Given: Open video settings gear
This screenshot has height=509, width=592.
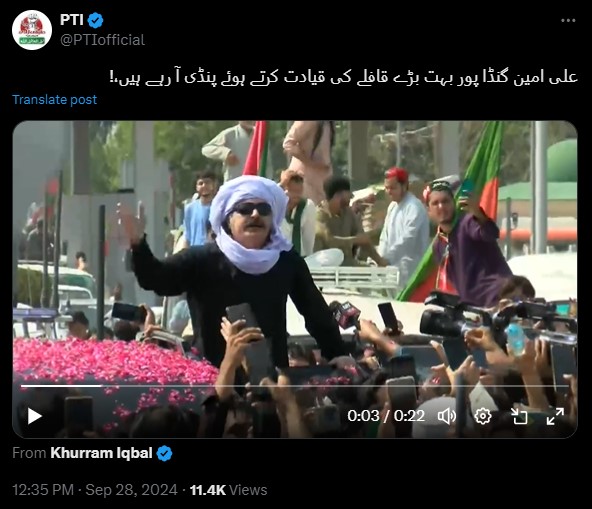Looking at the screenshot, I should (x=483, y=416).
